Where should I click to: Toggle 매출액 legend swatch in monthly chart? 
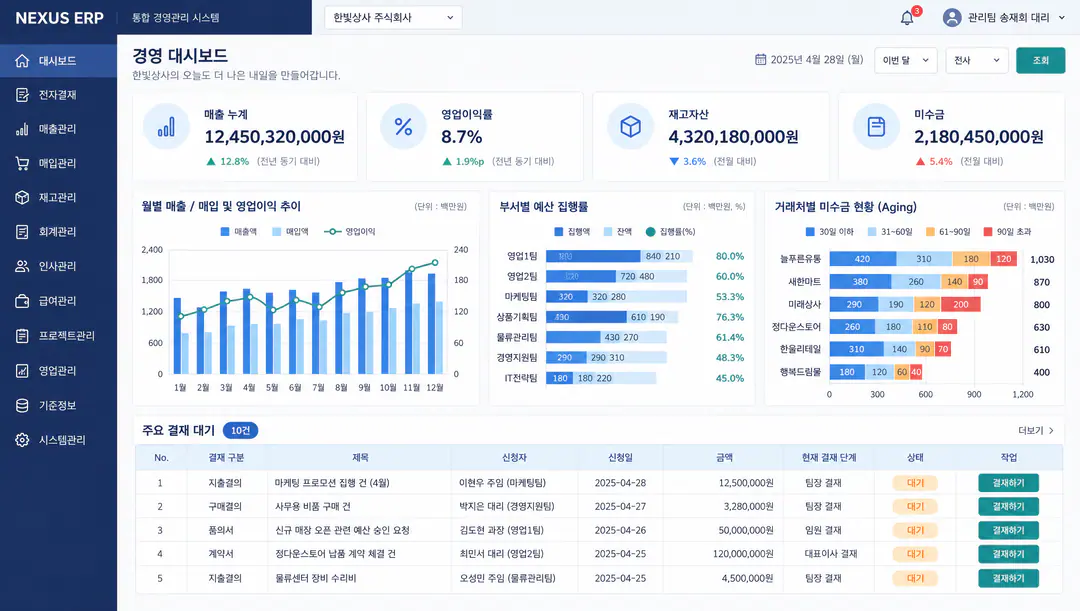225,232
